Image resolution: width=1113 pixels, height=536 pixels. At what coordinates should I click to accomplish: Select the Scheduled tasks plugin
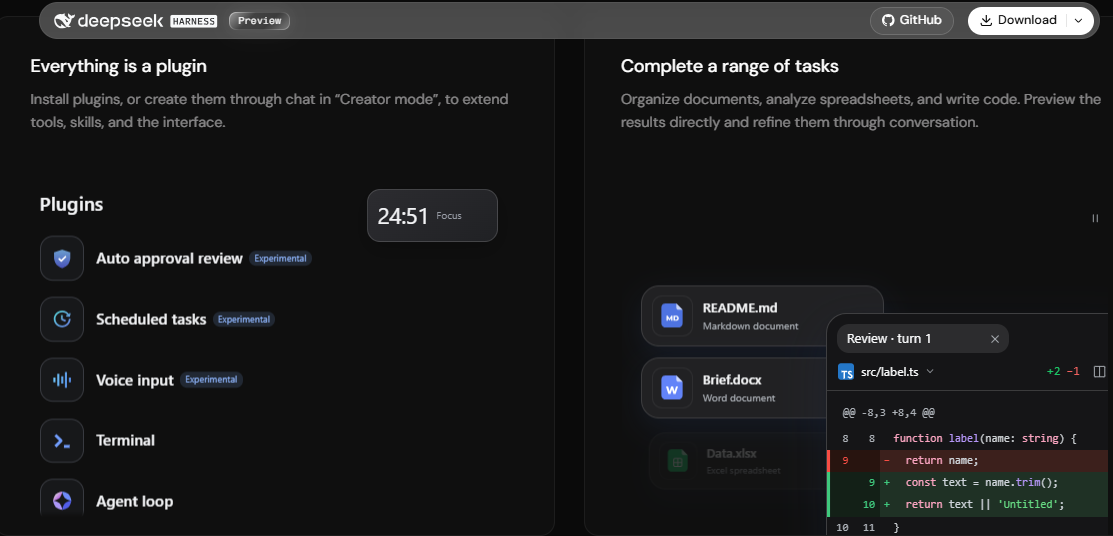tap(151, 319)
